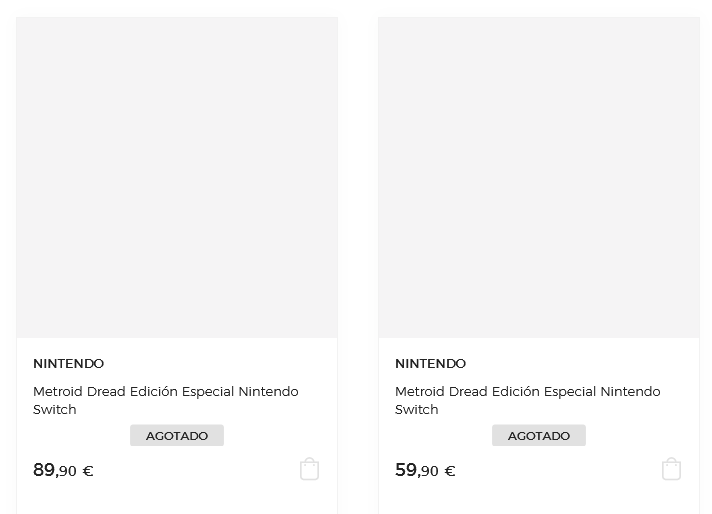Screen dimensions: 712x514
Task: Add the 89,90 € Metroid Dread to cart
Action: (x=309, y=469)
